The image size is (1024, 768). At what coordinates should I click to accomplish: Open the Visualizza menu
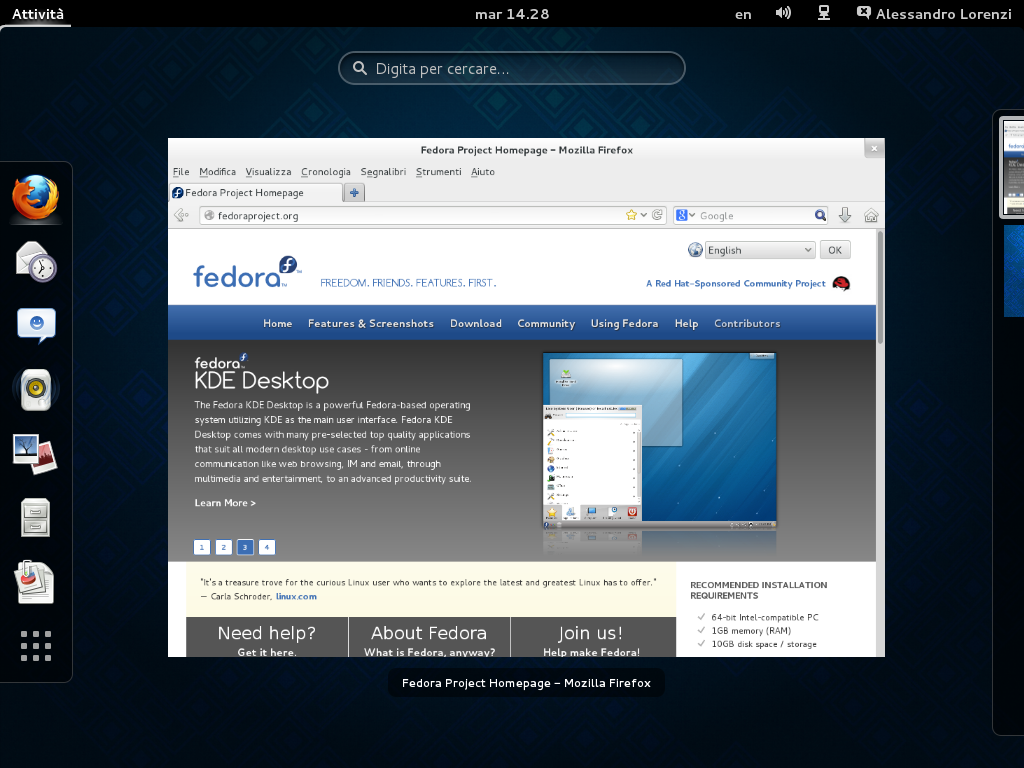click(x=268, y=172)
